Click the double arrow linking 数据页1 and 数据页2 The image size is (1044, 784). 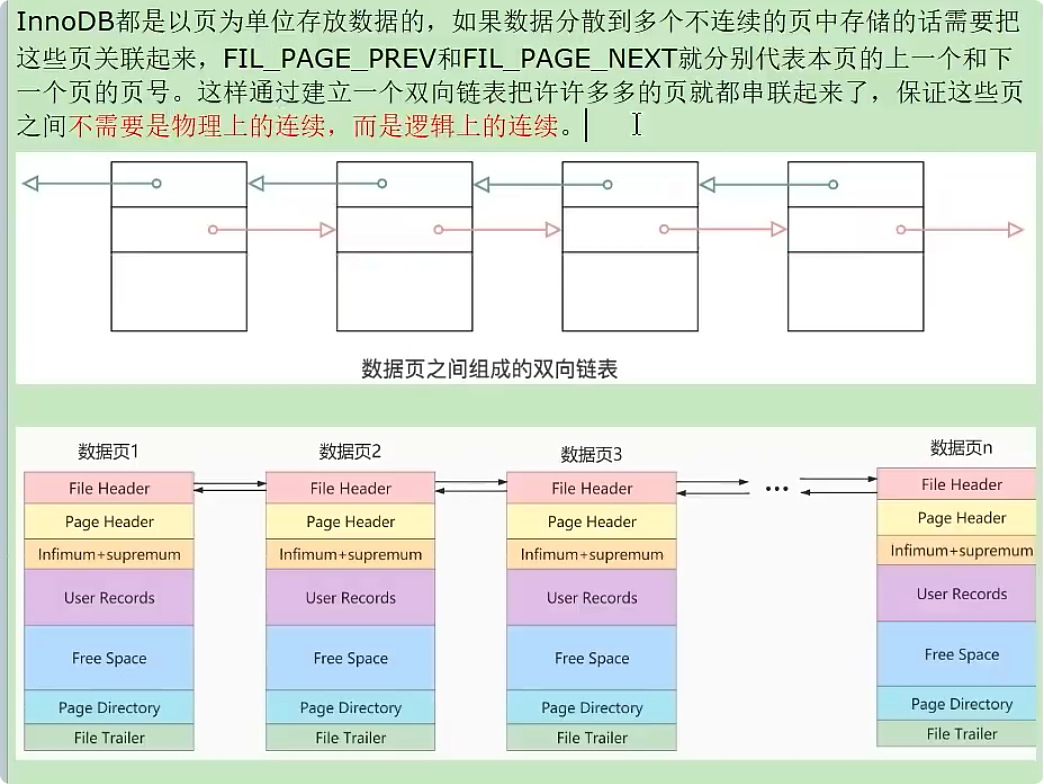click(x=230, y=488)
